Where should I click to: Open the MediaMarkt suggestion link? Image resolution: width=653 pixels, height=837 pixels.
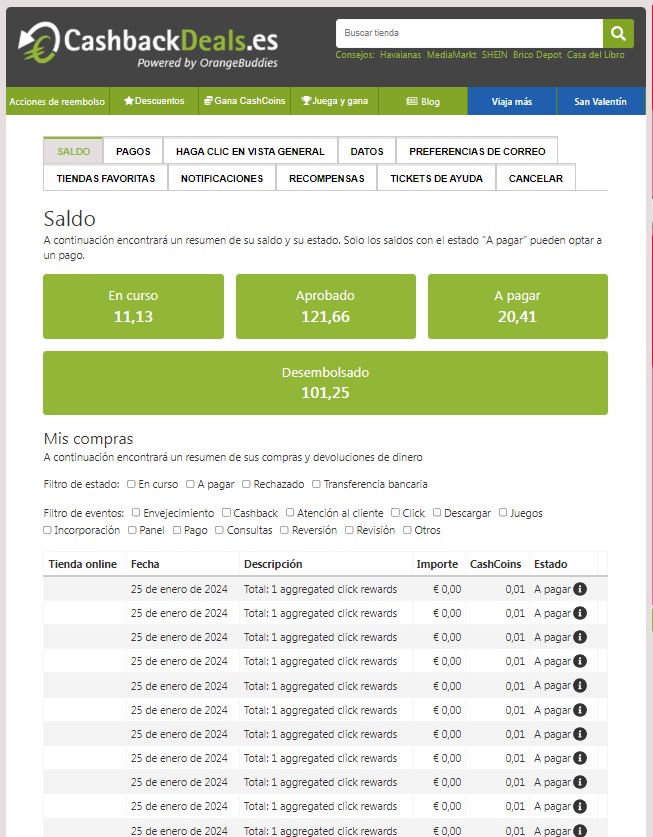click(451, 55)
